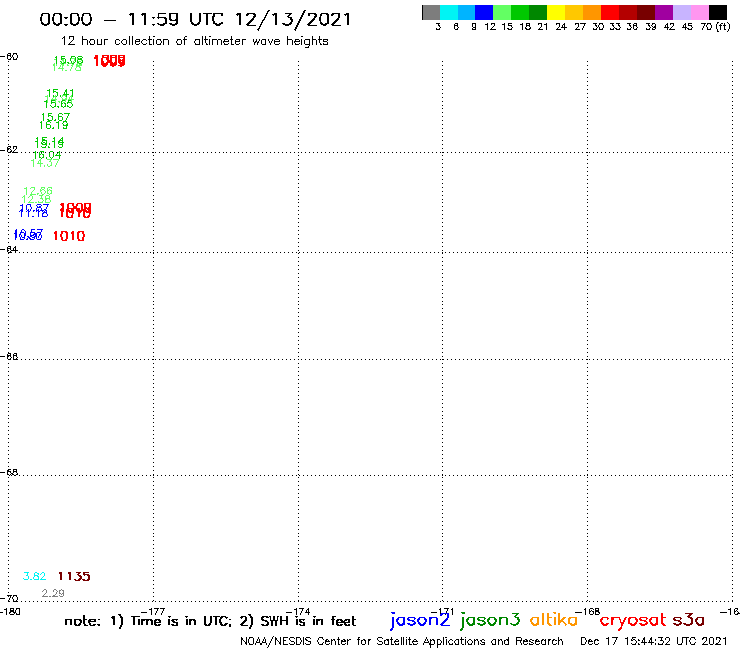The height and width of the screenshot is (650, 740).
Task: Click the cryosat legend label
Action: pos(632,621)
